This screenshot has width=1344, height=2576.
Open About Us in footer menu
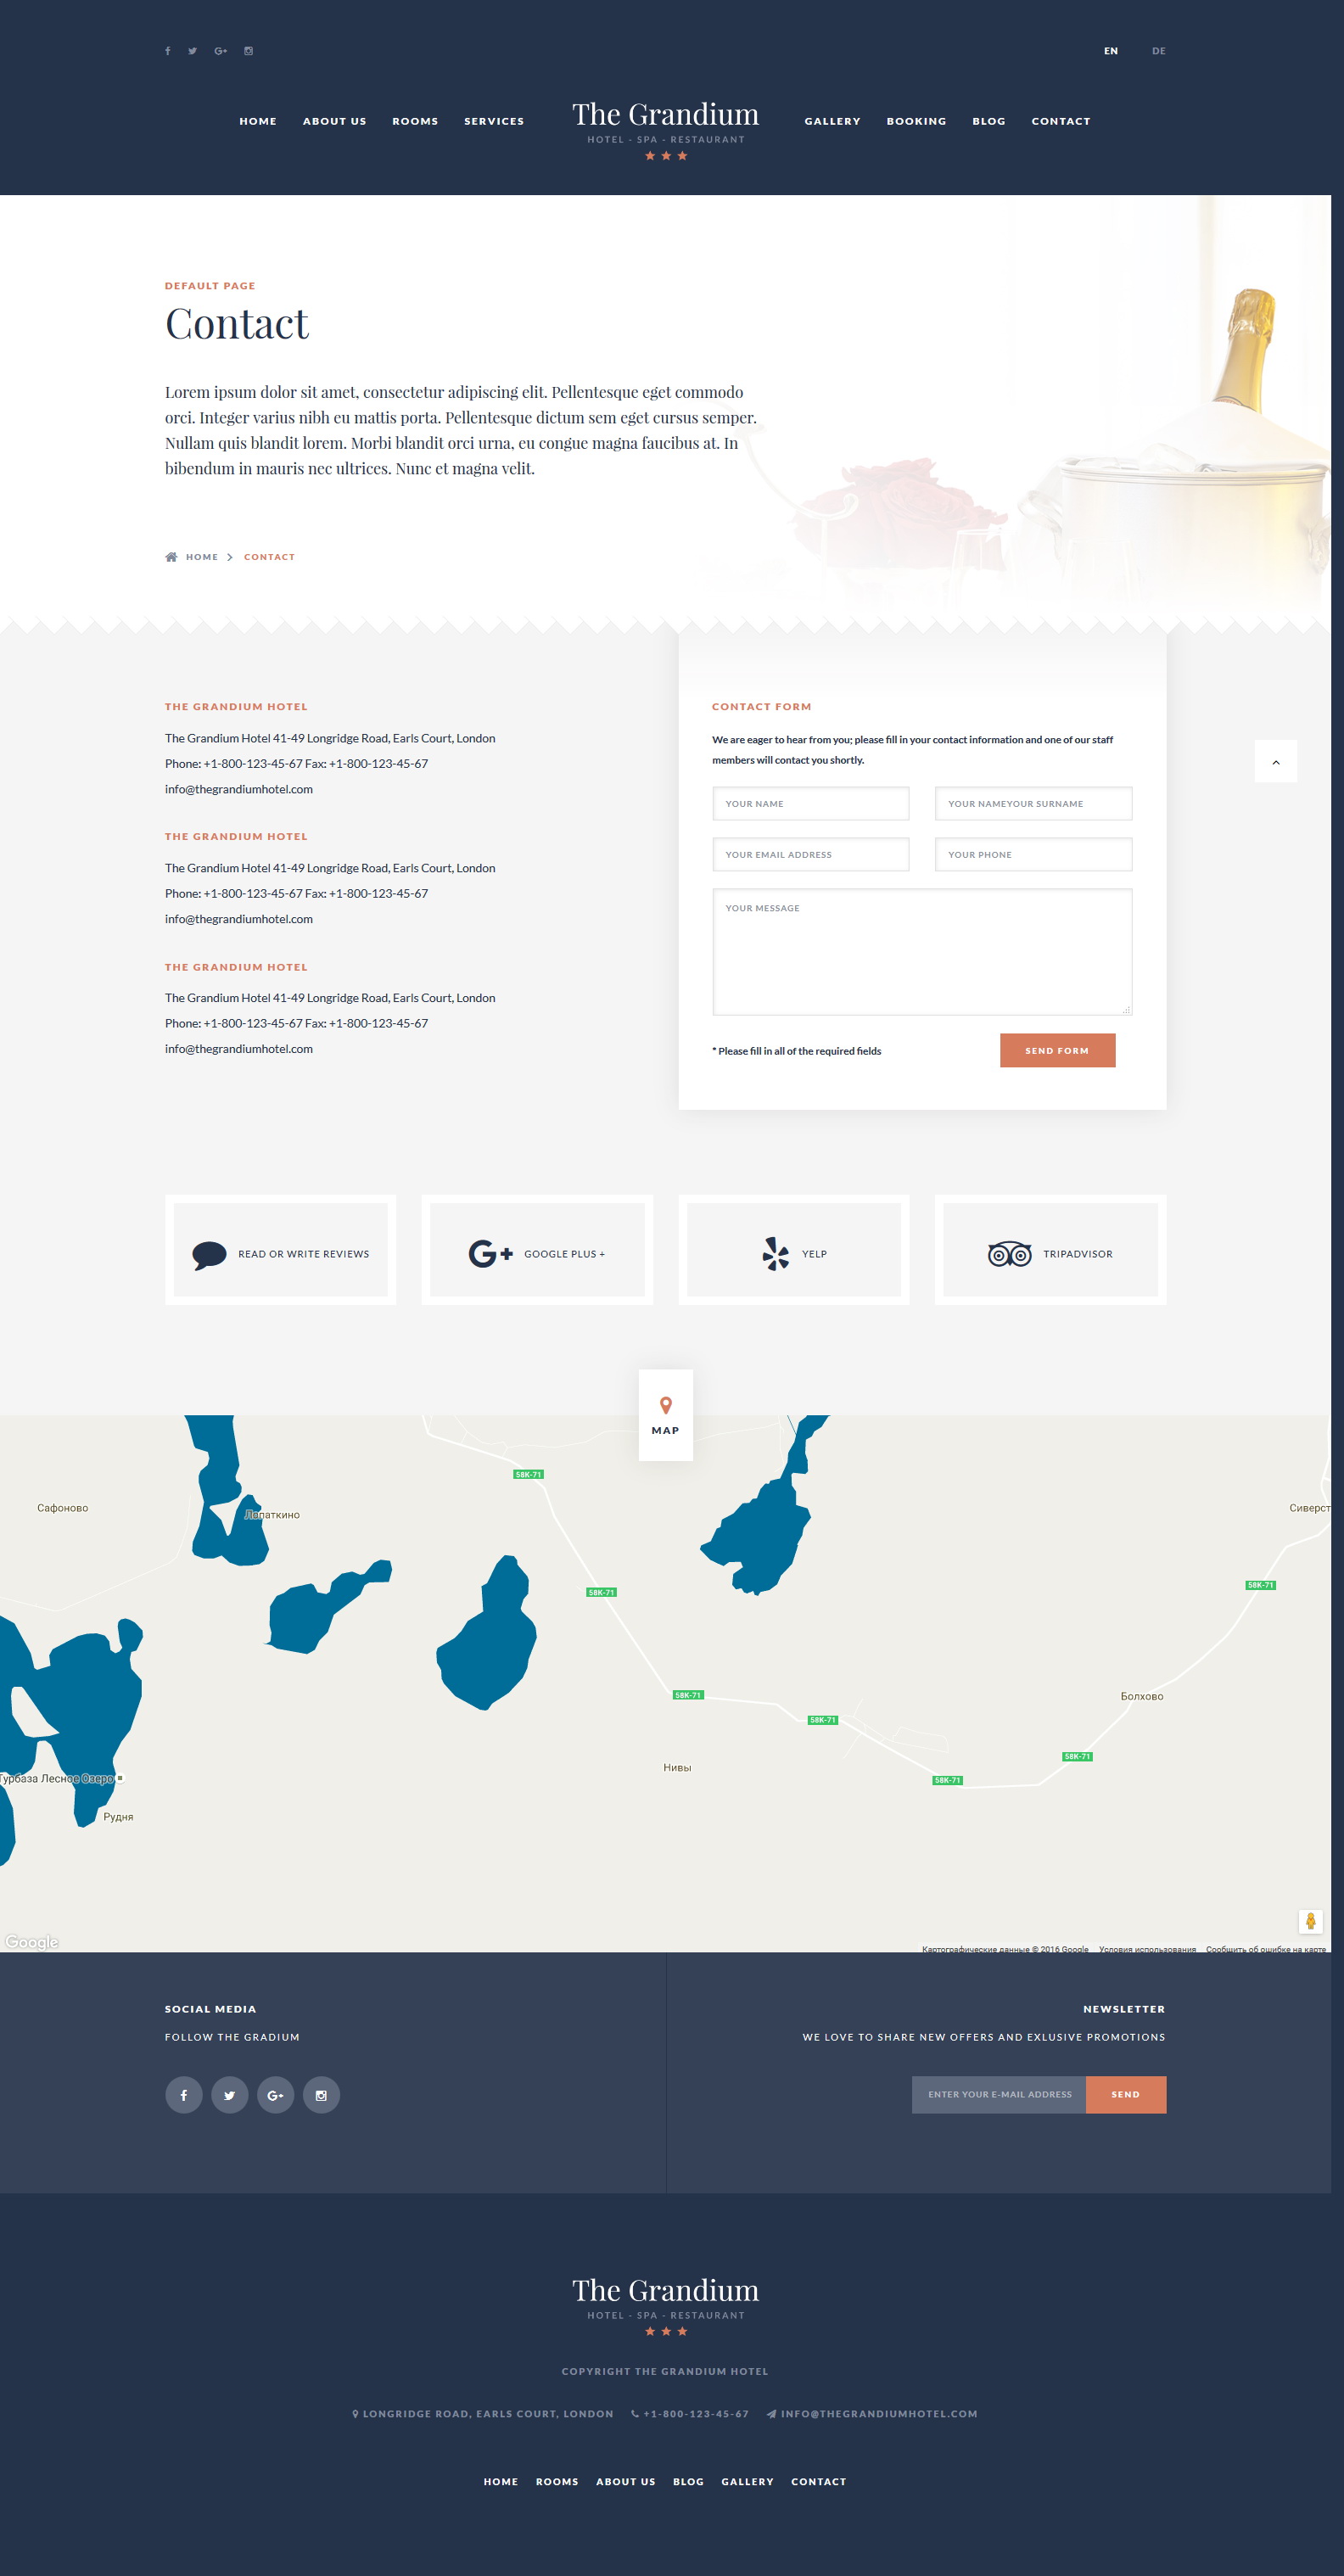click(x=626, y=2482)
